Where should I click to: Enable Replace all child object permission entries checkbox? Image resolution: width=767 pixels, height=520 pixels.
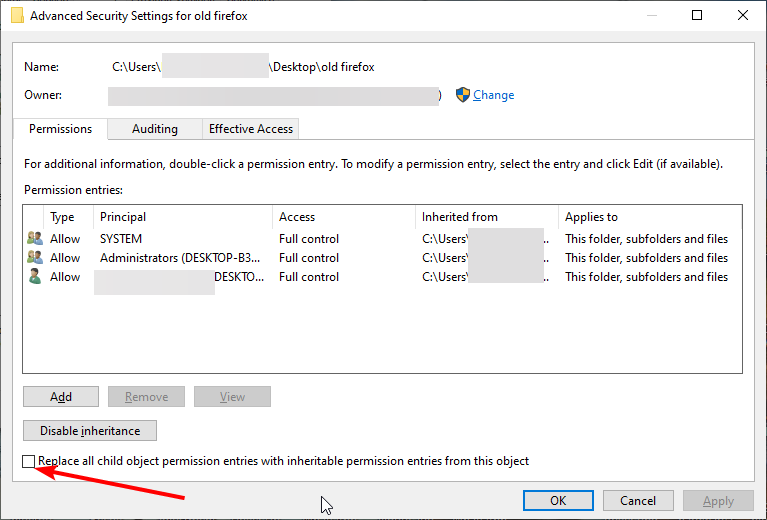point(28,461)
